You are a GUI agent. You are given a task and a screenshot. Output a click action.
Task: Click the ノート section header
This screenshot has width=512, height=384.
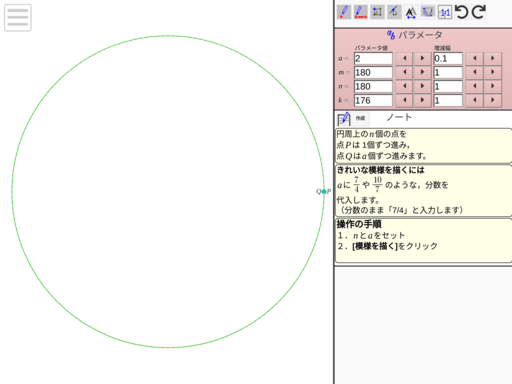pyautogui.click(x=399, y=117)
